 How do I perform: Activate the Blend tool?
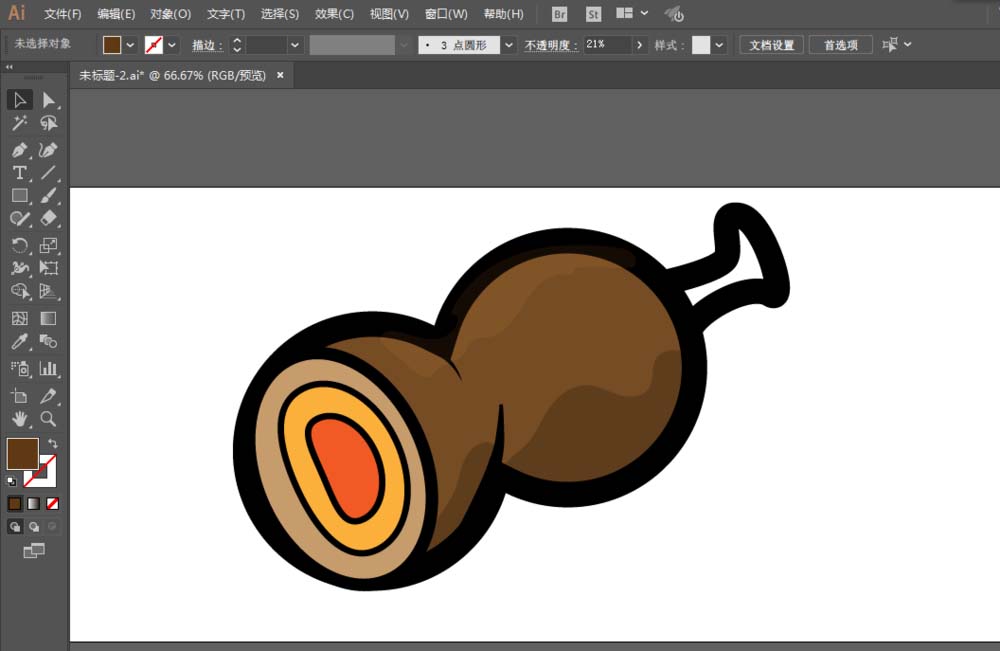coord(48,341)
